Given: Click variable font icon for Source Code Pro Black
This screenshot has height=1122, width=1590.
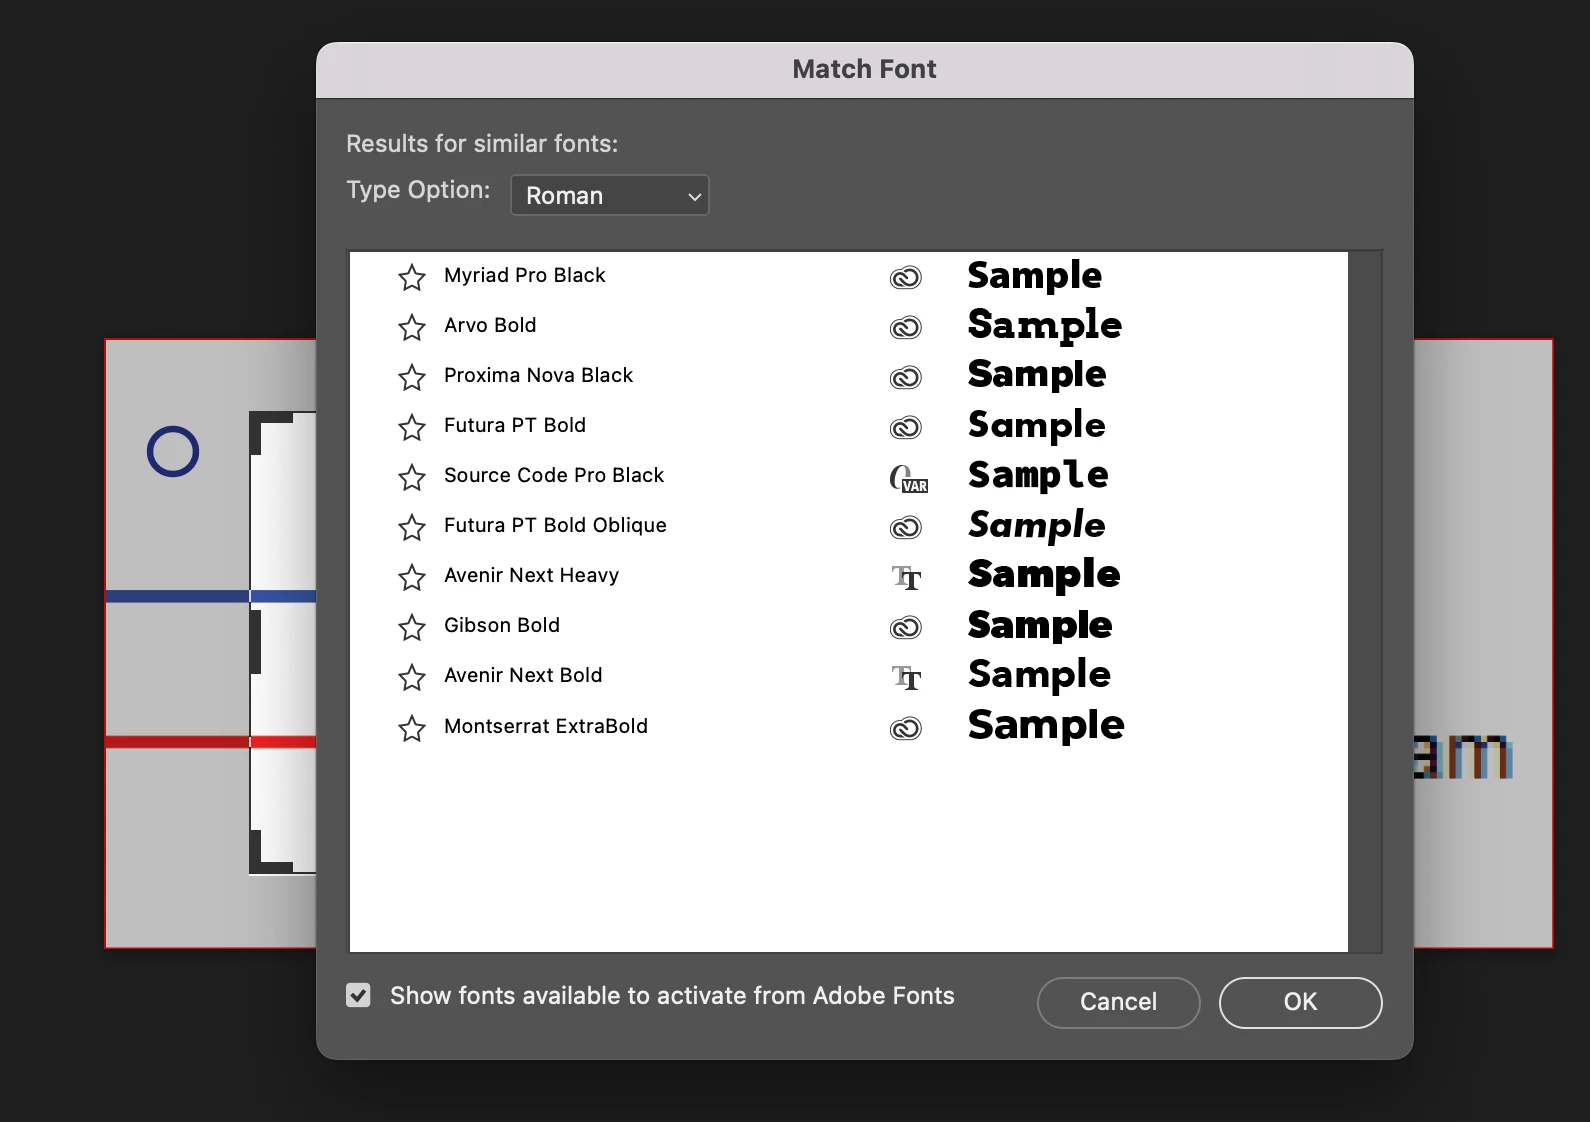Looking at the screenshot, I should click(909, 478).
